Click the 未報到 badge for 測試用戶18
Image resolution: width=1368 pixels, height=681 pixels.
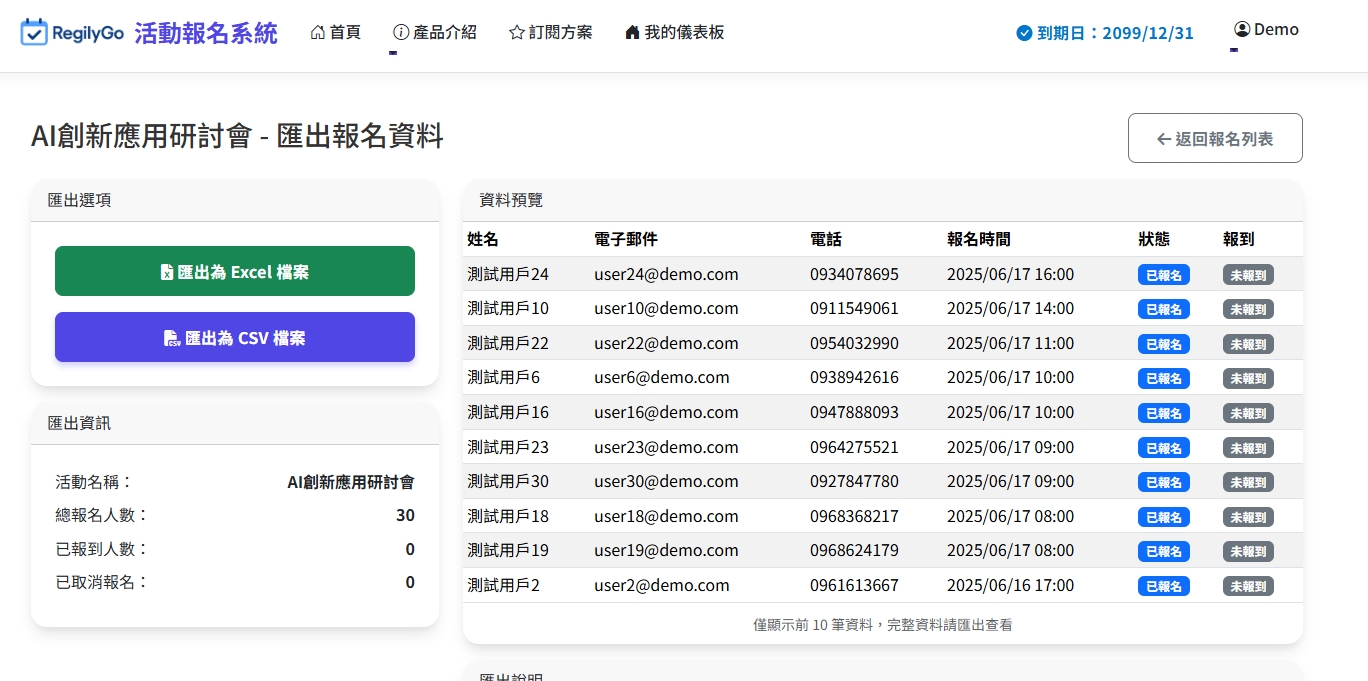(x=1248, y=517)
